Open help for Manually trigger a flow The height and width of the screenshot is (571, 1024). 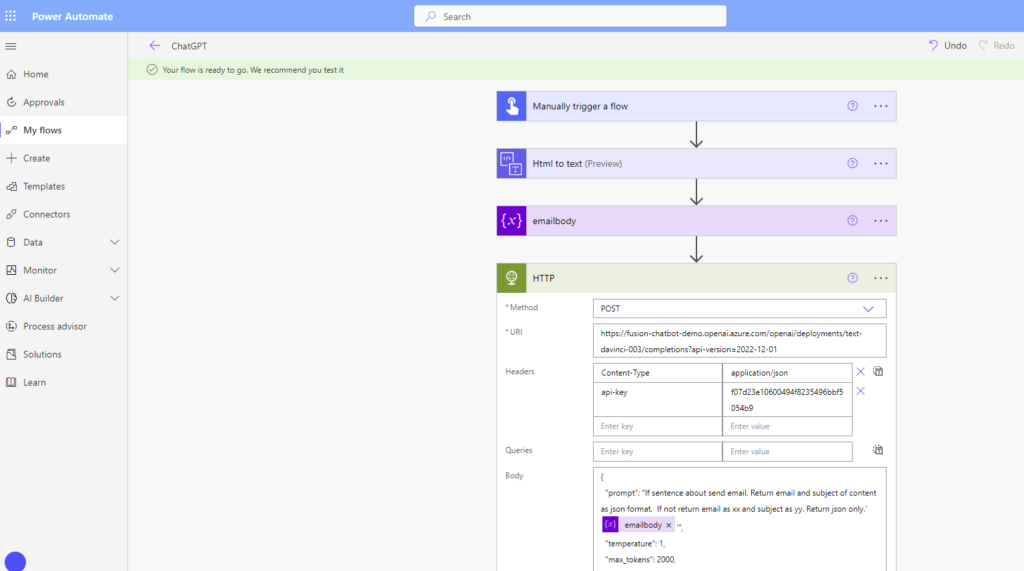(852, 106)
